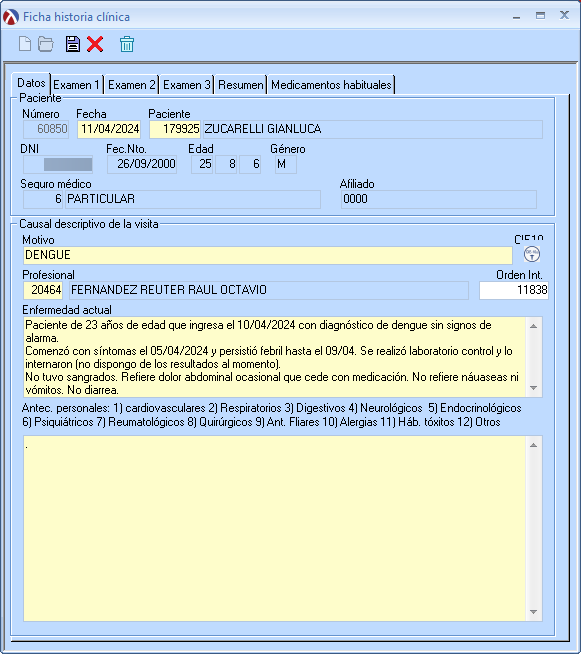Save the record with the floppy disk icon

click(x=73, y=44)
